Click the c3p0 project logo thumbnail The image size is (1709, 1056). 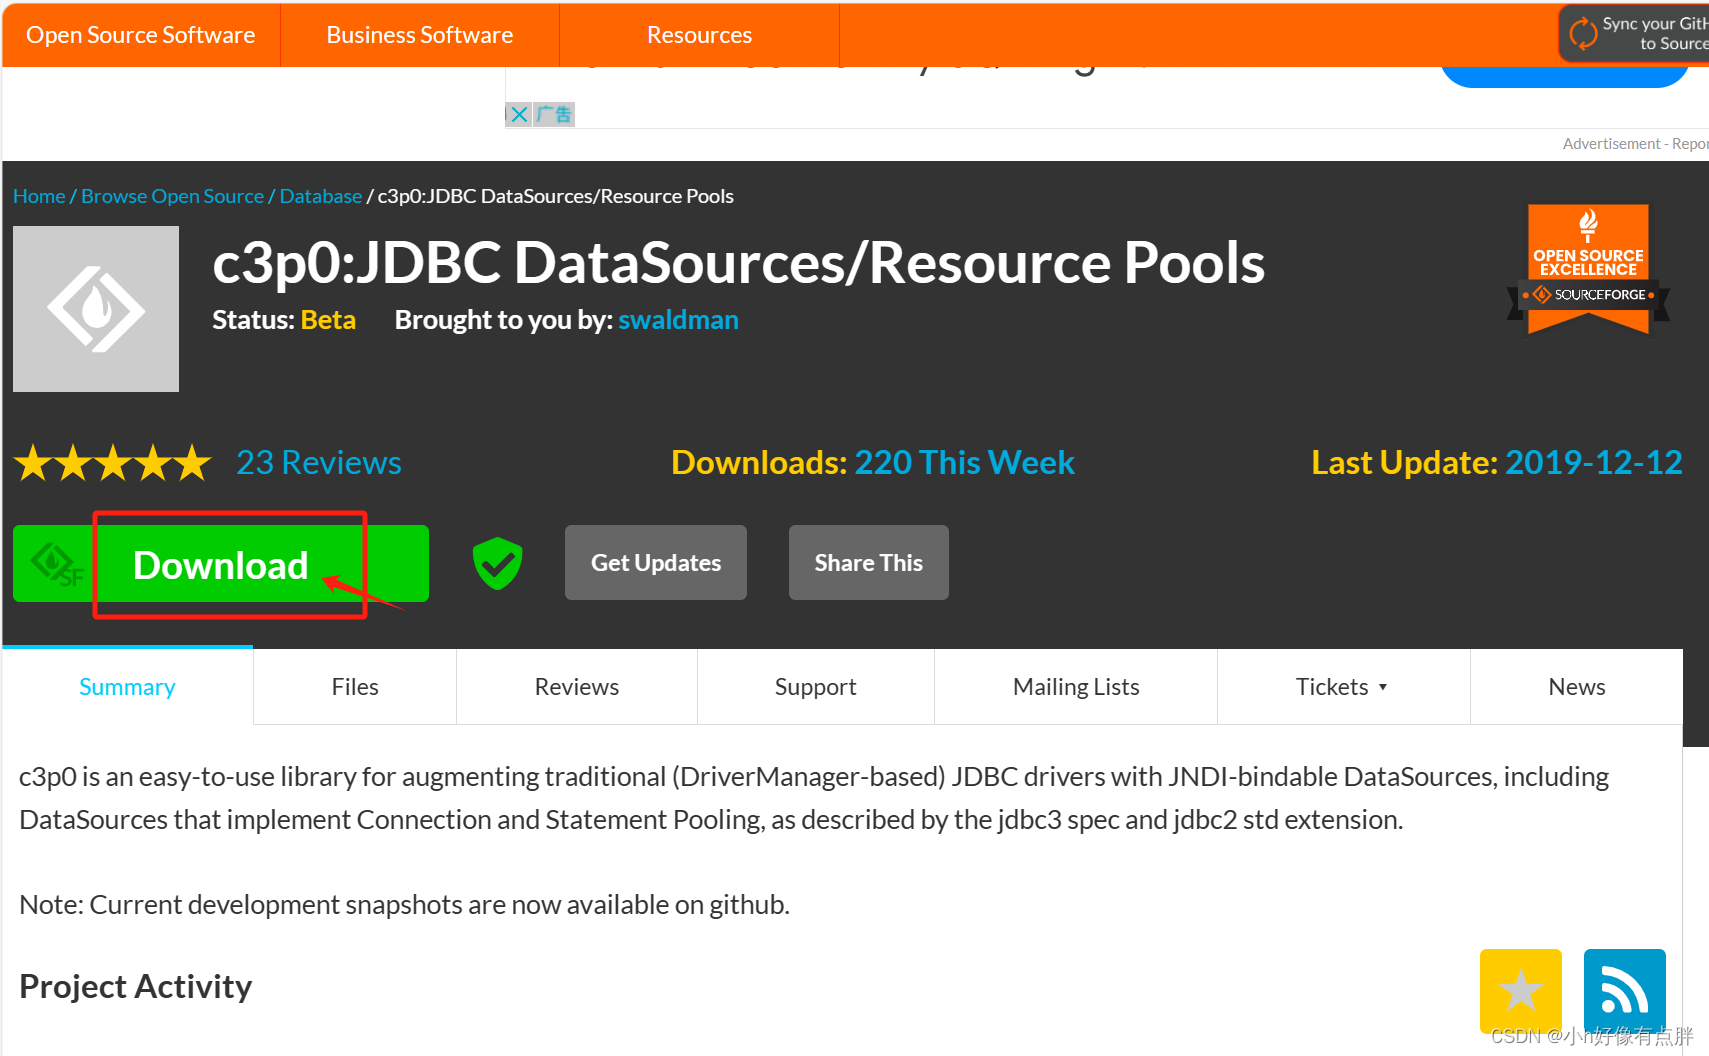[x=96, y=309]
